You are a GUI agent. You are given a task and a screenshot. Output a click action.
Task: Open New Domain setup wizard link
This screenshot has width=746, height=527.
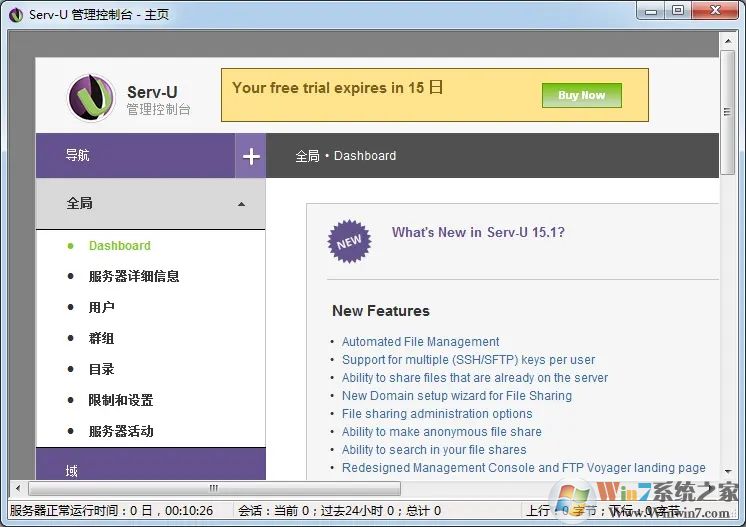pyautogui.click(x=457, y=396)
